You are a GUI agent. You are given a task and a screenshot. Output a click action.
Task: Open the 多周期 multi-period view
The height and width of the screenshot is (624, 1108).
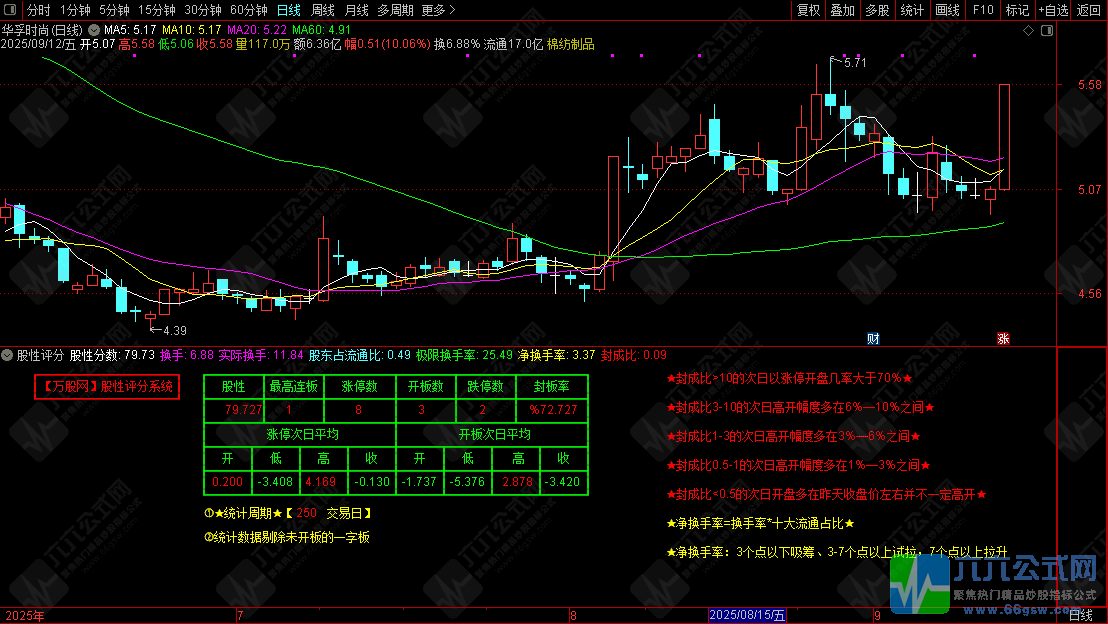tap(395, 10)
